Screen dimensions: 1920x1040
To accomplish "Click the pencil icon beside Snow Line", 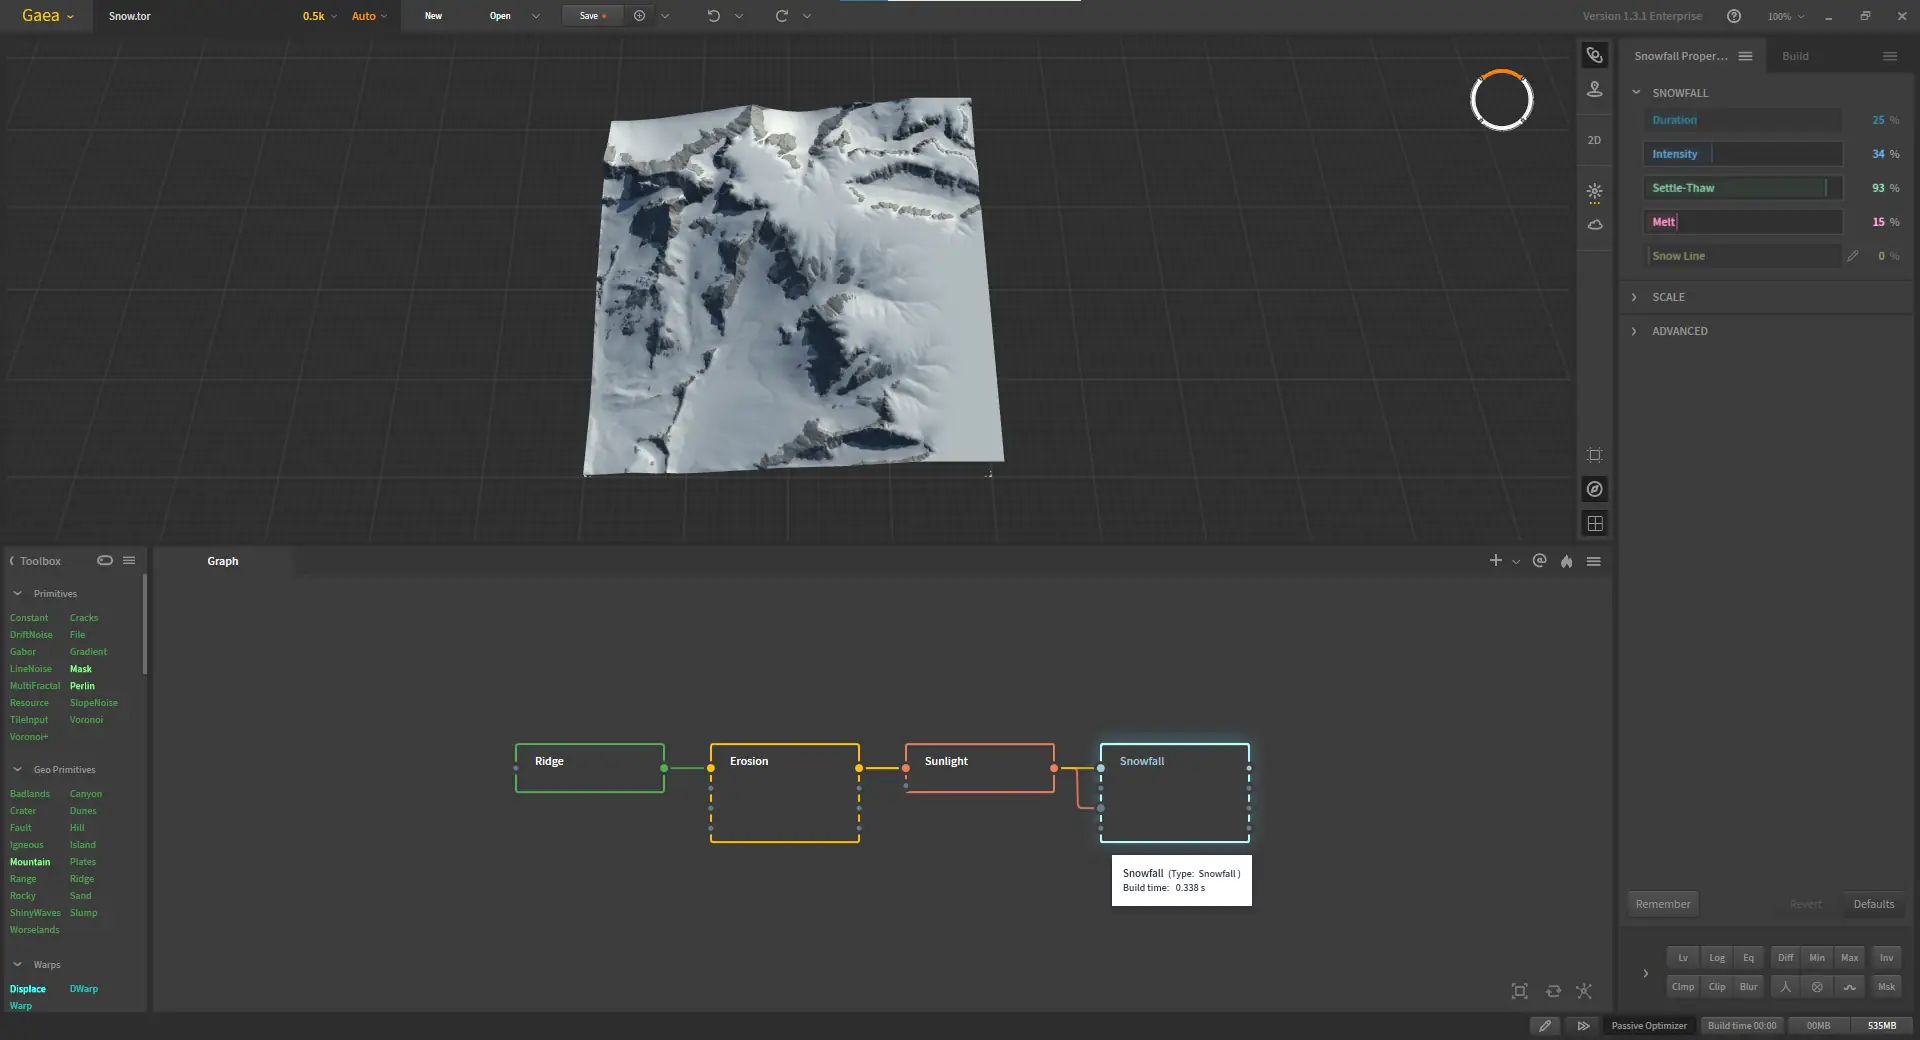I will pos(1852,256).
